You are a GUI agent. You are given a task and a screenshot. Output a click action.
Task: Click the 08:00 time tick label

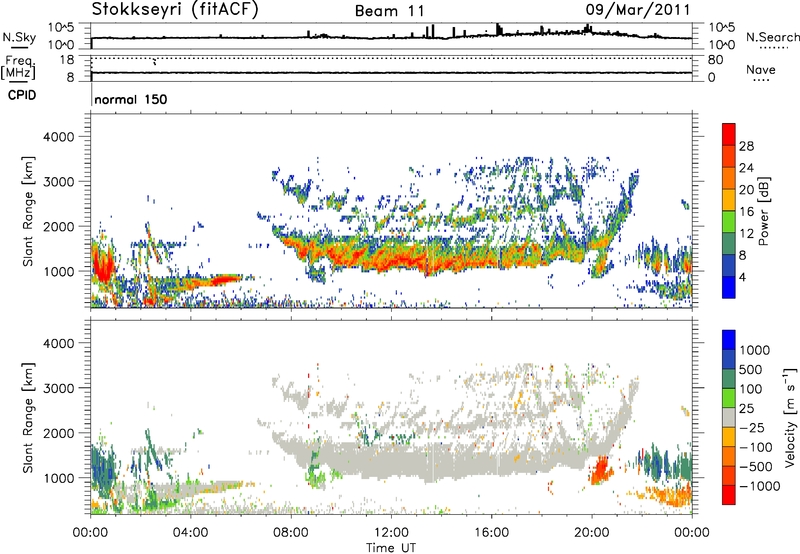pos(291,533)
